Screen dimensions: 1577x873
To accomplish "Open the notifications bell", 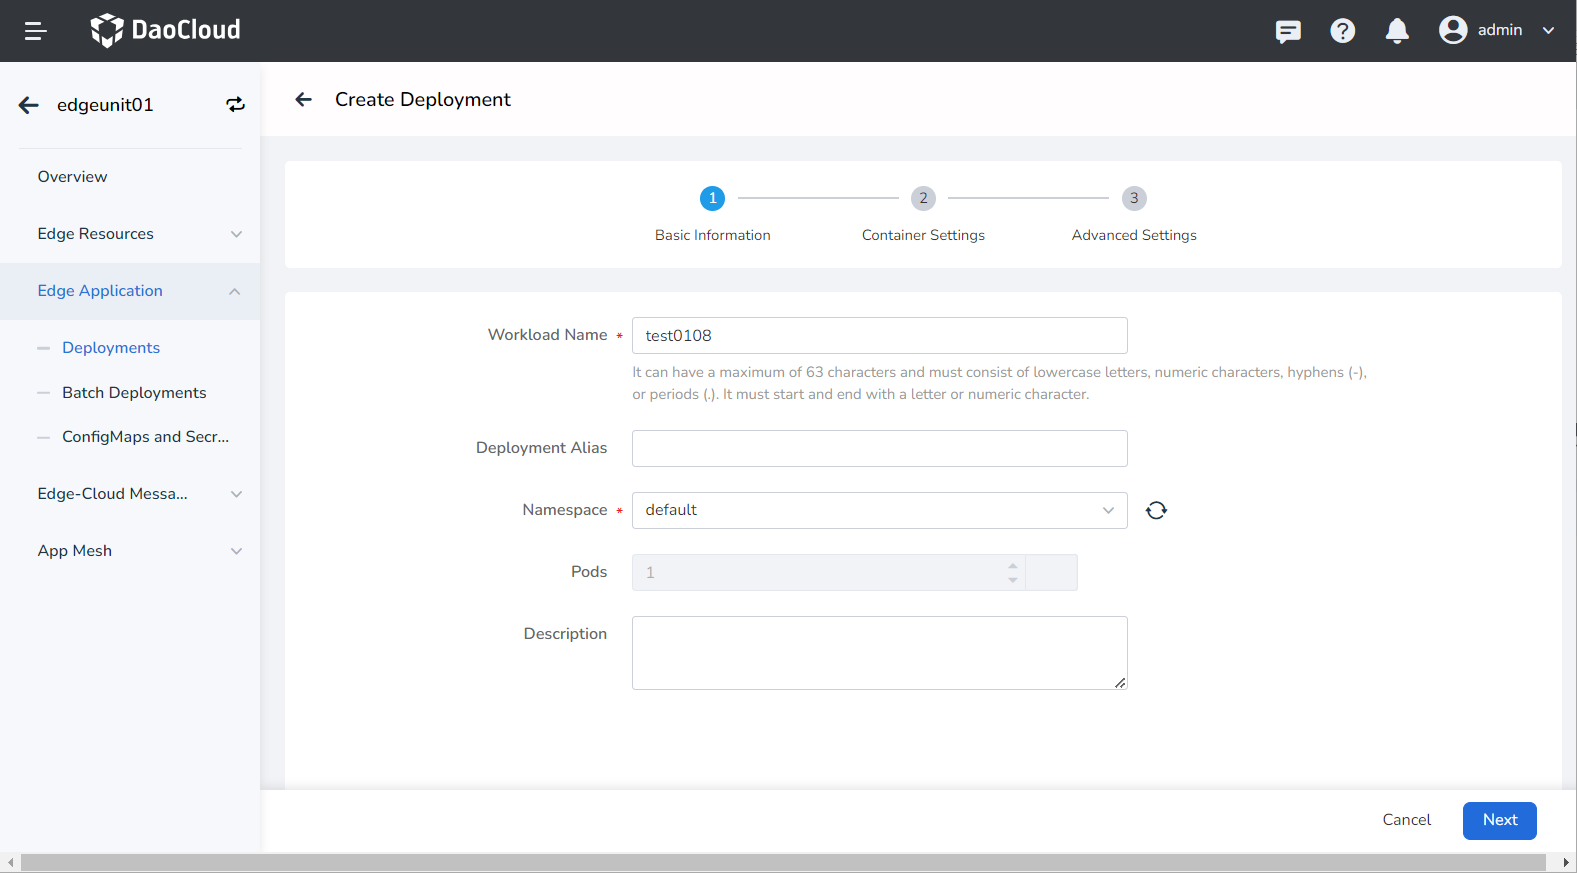I will pos(1397,31).
